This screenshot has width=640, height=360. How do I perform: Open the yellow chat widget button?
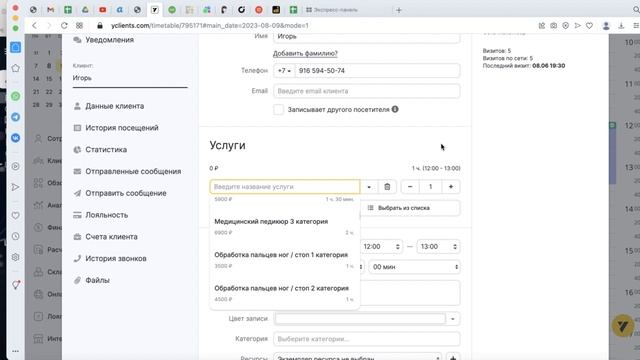tap(623, 326)
